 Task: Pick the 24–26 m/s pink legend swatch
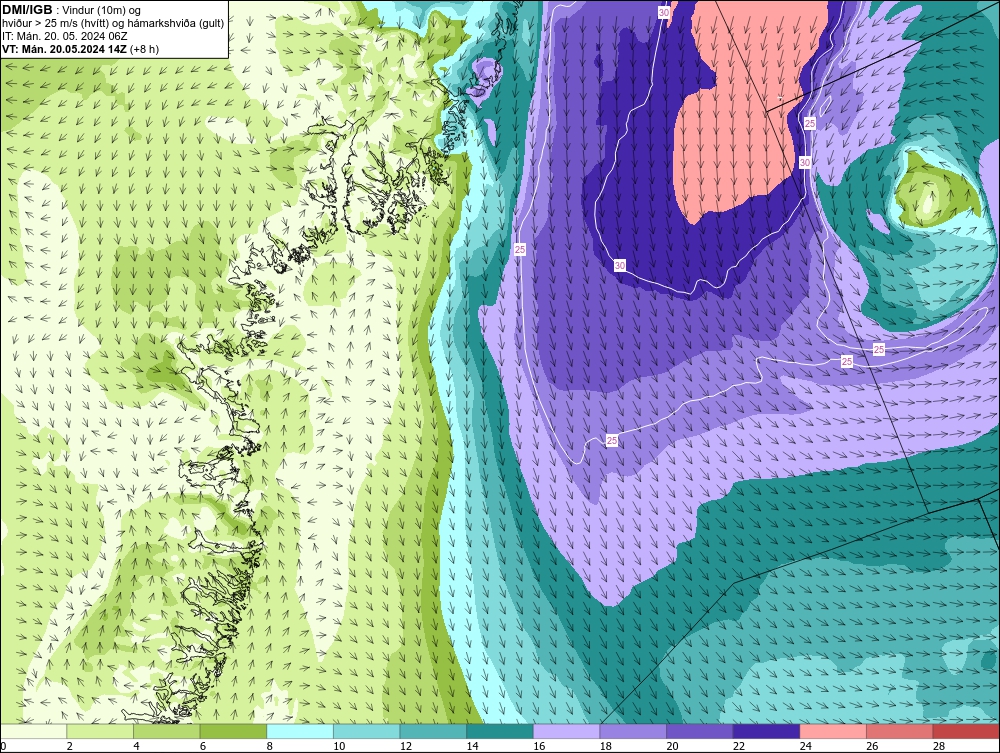833,731
